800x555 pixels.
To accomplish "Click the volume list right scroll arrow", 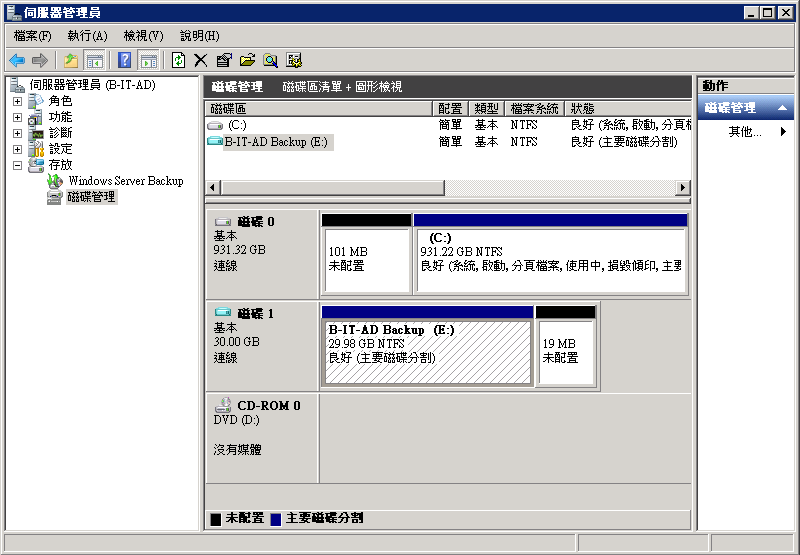I will point(683,188).
